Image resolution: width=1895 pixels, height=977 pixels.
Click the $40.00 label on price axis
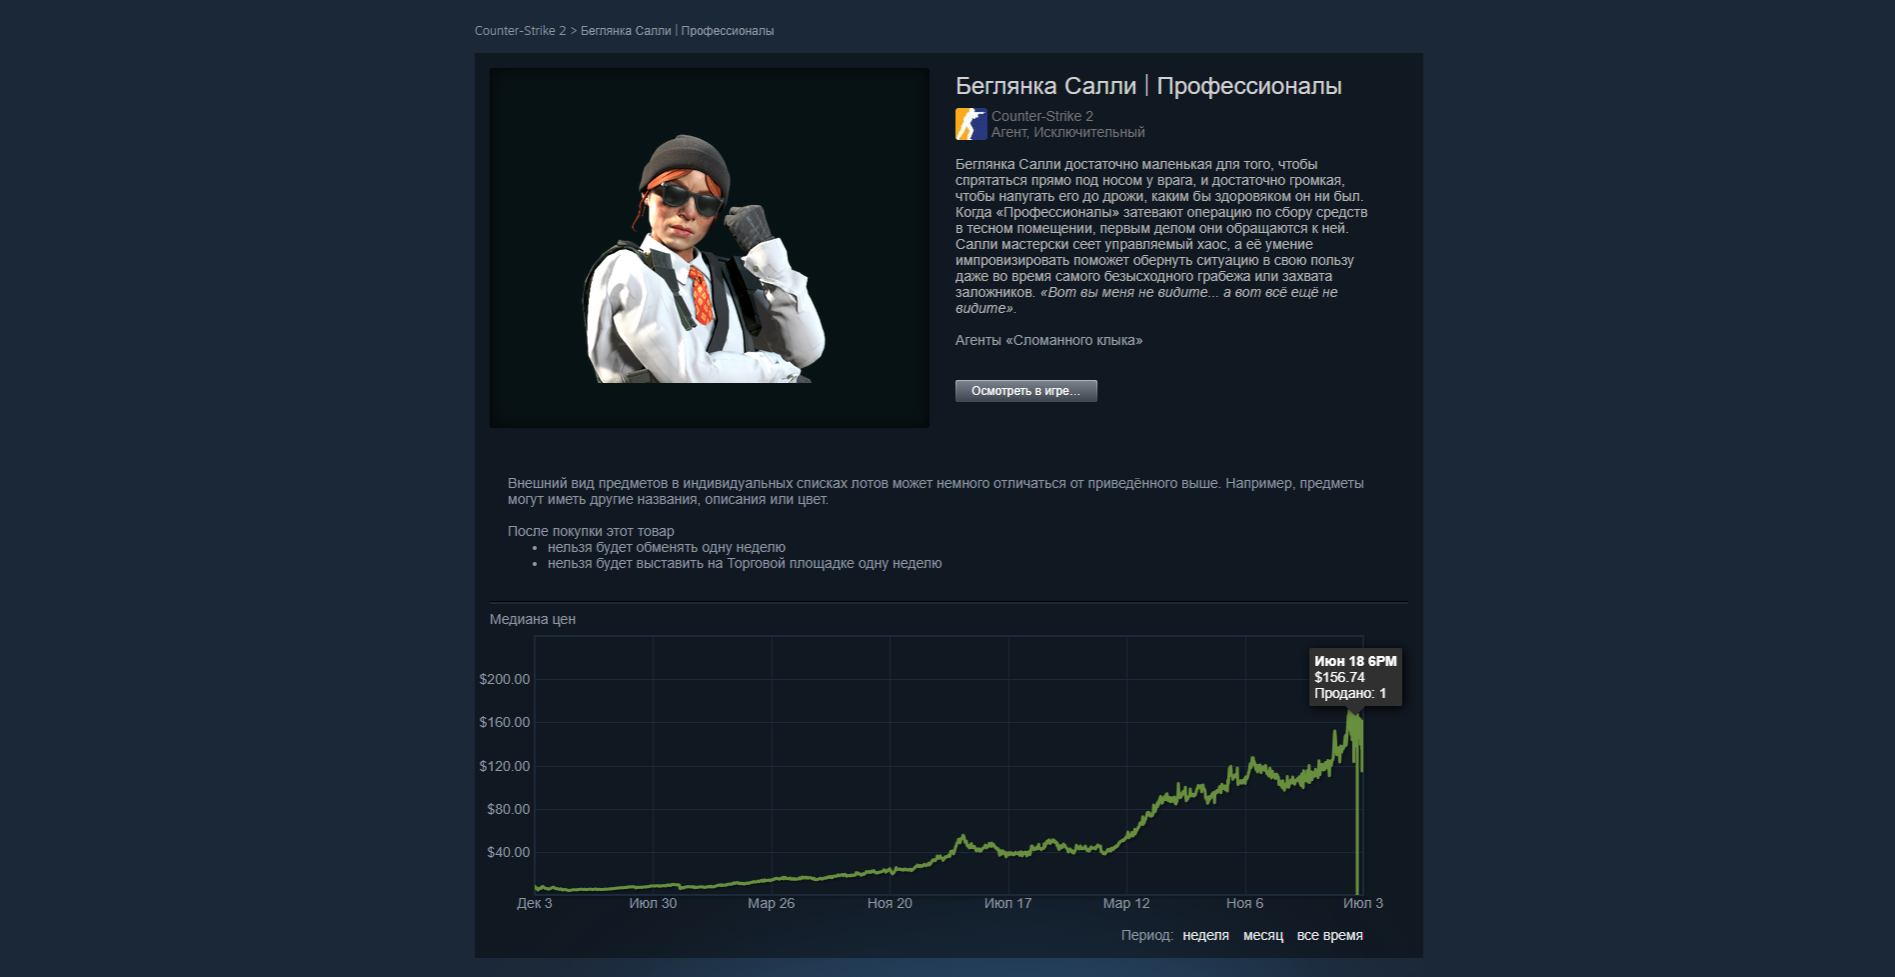pos(508,852)
